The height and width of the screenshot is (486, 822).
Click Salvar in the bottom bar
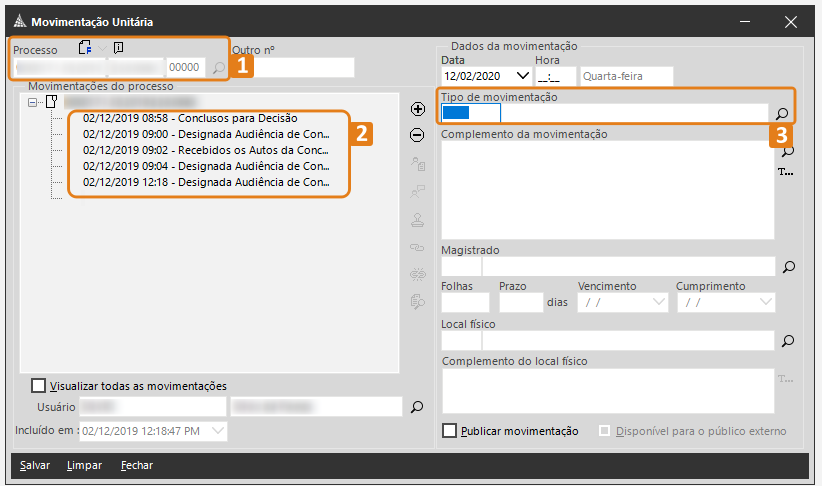click(x=34, y=465)
